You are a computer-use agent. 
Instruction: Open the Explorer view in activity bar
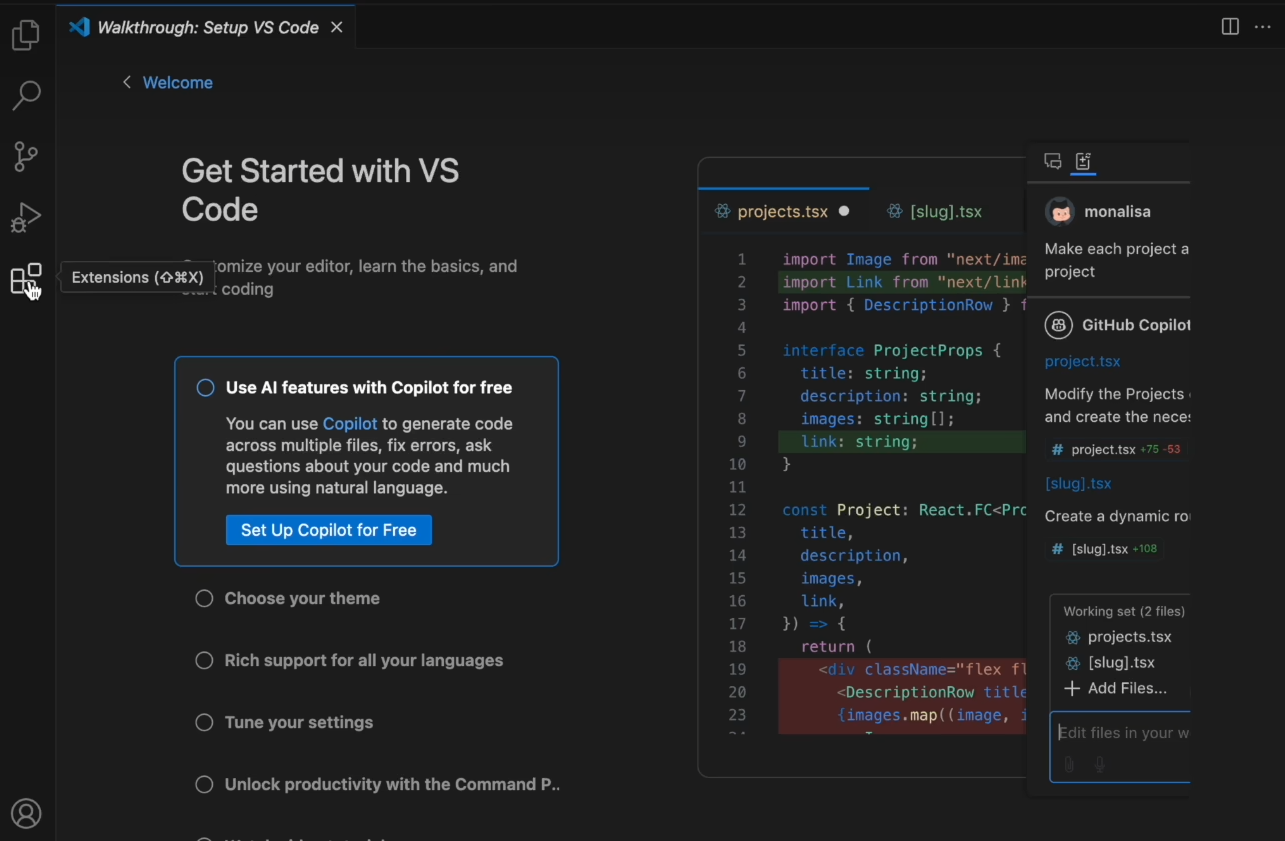[26, 36]
